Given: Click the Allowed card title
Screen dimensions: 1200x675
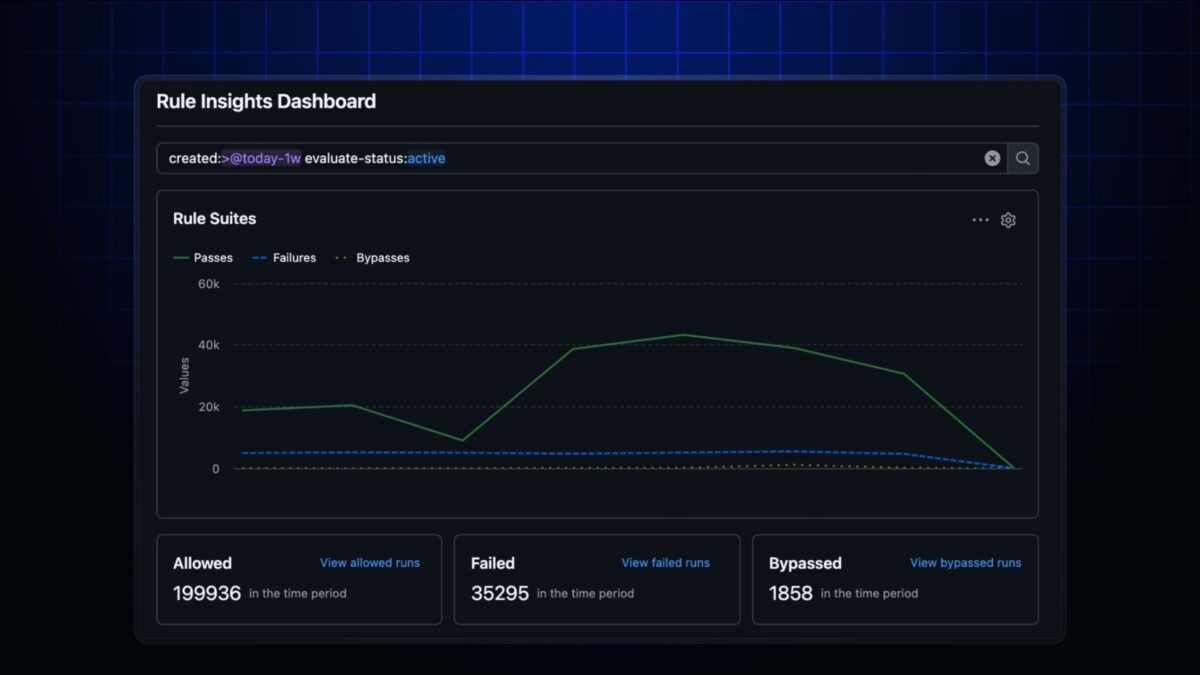Looking at the screenshot, I should pyautogui.click(x=202, y=563).
